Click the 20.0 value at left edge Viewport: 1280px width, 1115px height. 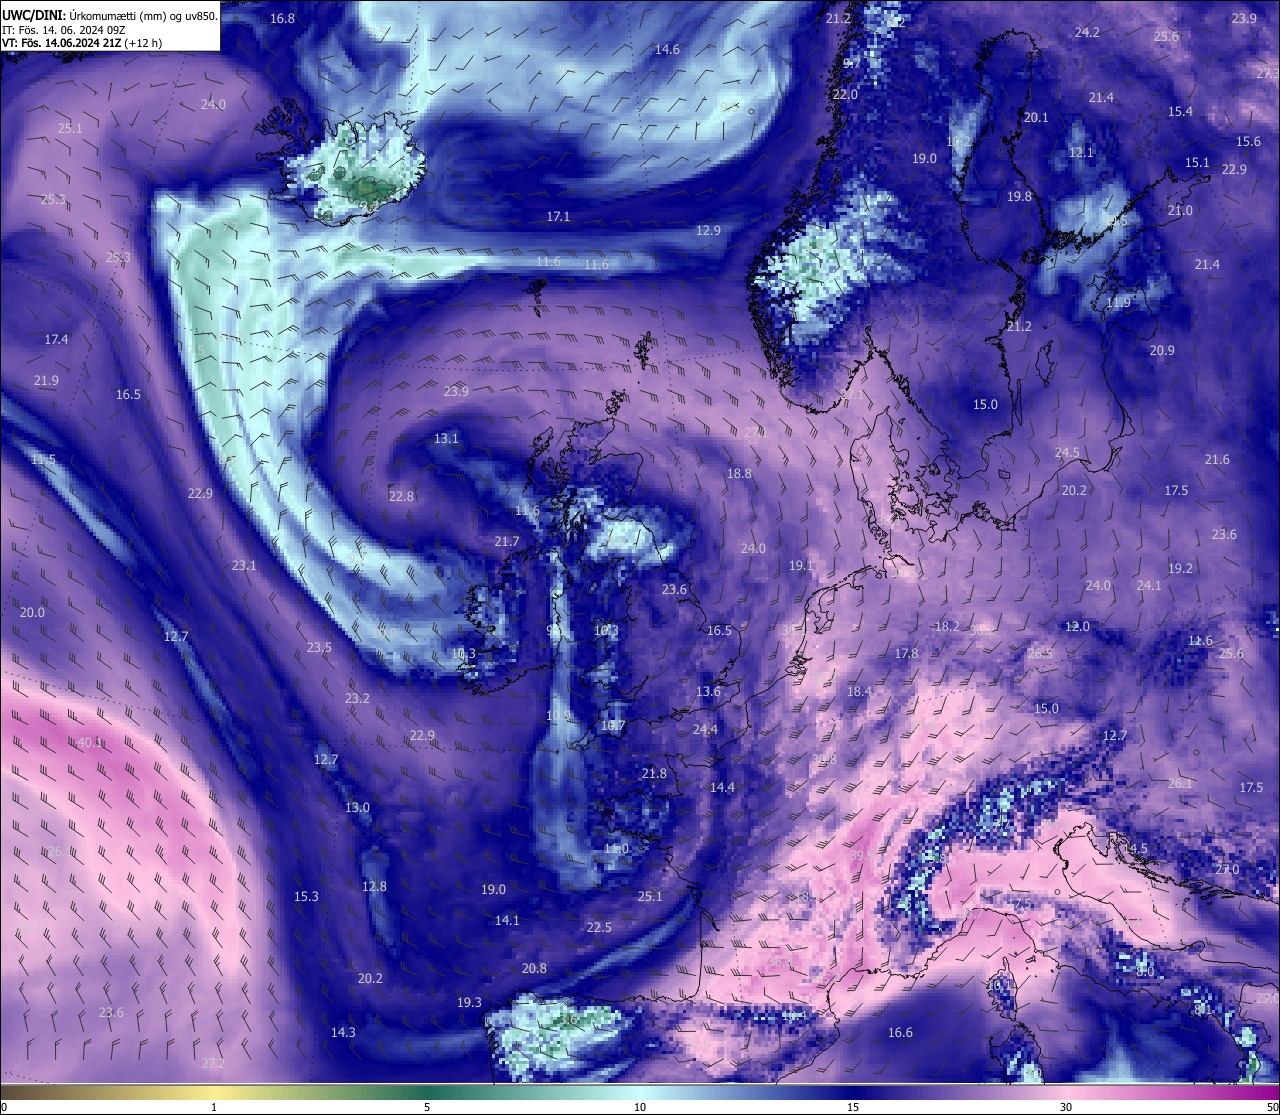coord(32,612)
